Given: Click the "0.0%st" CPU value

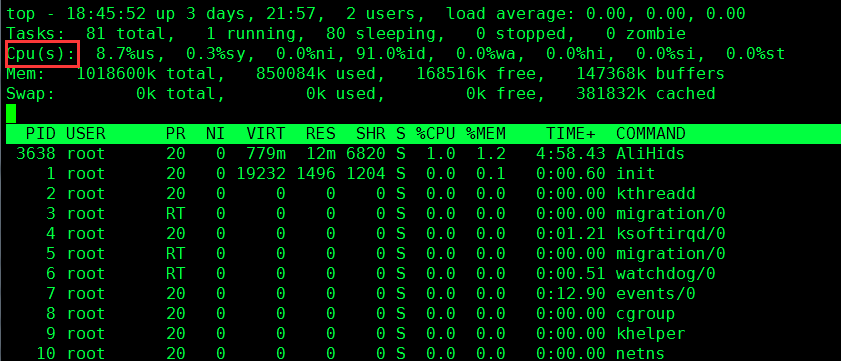Looking at the screenshot, I should pyautogui.click(x=756, y=54).
